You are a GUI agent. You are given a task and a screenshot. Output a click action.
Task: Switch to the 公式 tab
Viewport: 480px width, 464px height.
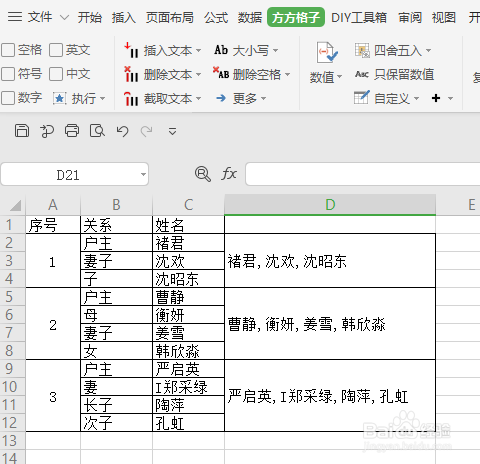tap(216, 17)
